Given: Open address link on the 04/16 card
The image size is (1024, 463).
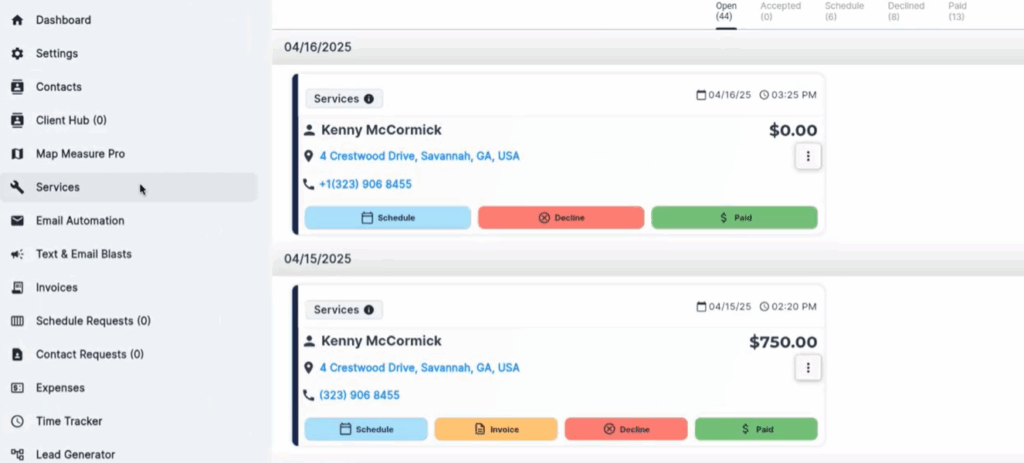Looking at the screenshot, I should click(419, 156).
